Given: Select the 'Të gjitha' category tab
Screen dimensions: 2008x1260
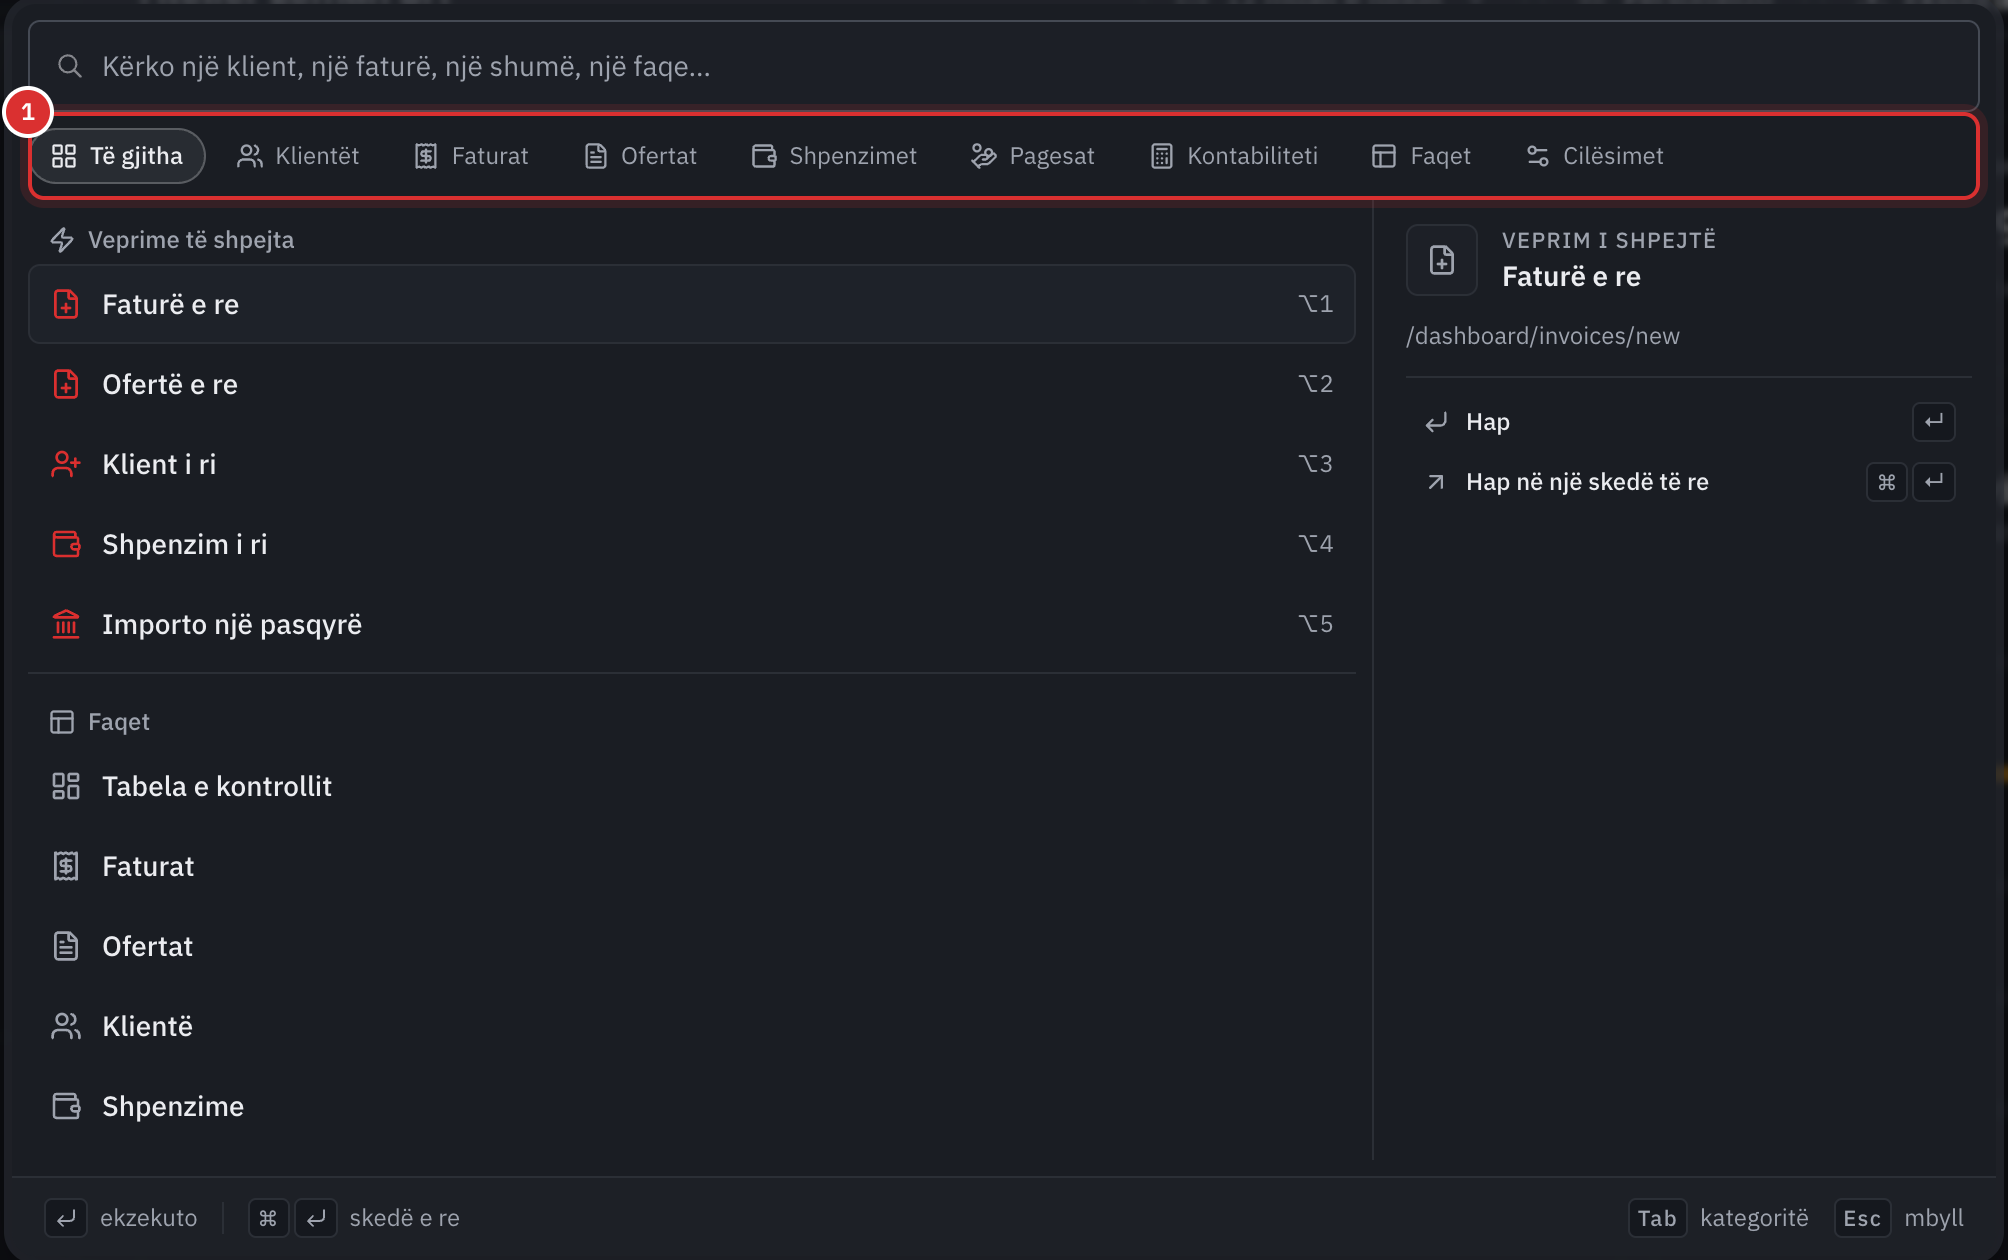Looking at the screenshot, I should coord(118,156).
